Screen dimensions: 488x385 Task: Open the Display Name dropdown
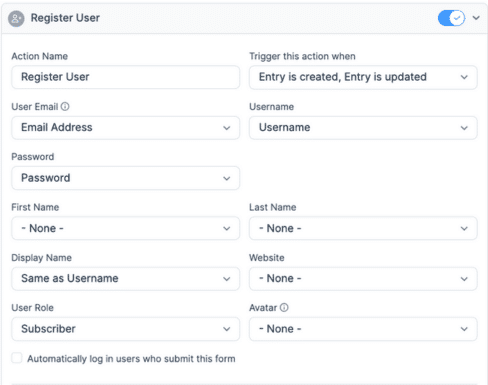coord(125,279)
